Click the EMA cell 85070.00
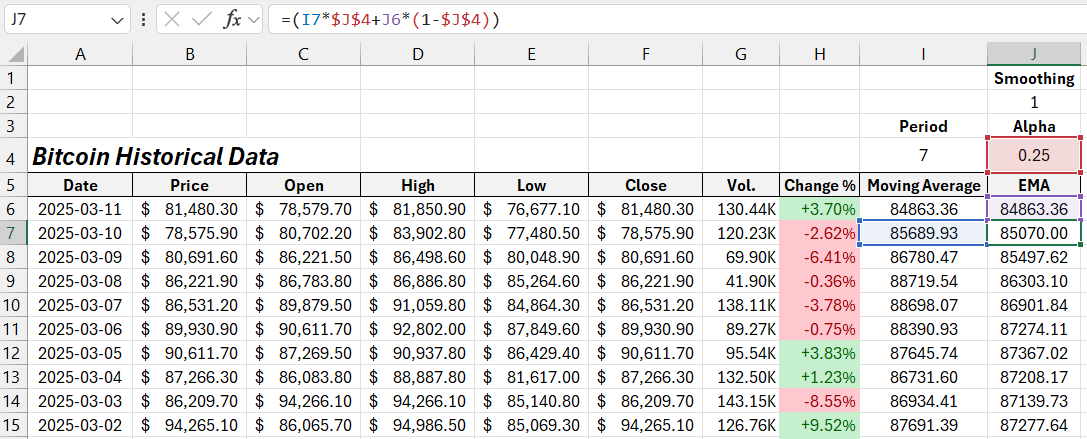1087x439 pixels. [x=1034, y=233]
